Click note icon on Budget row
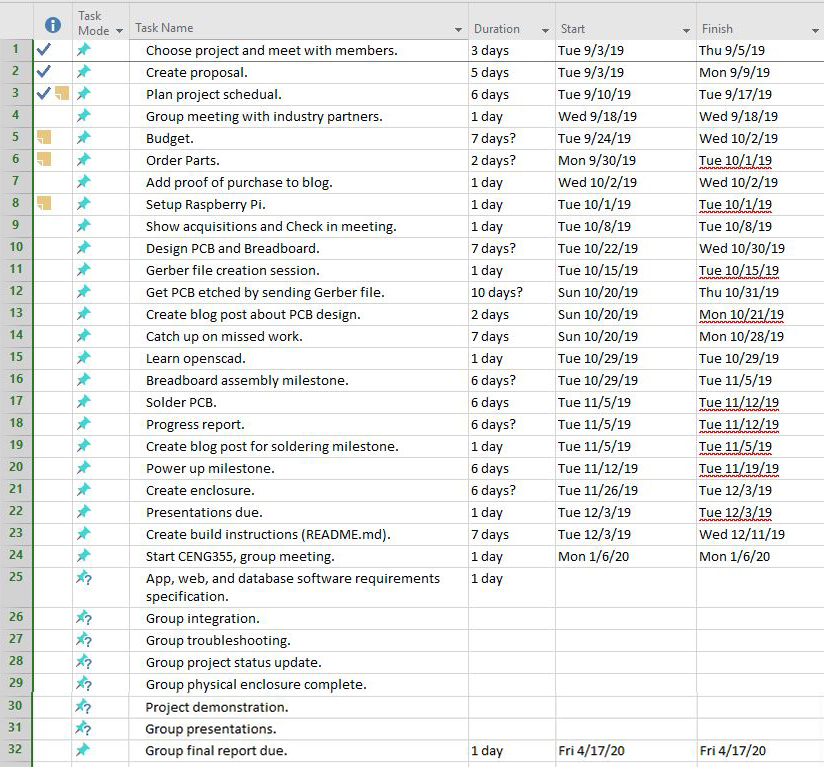The height and width of the screenshot is (767, 824). (44, 138)
